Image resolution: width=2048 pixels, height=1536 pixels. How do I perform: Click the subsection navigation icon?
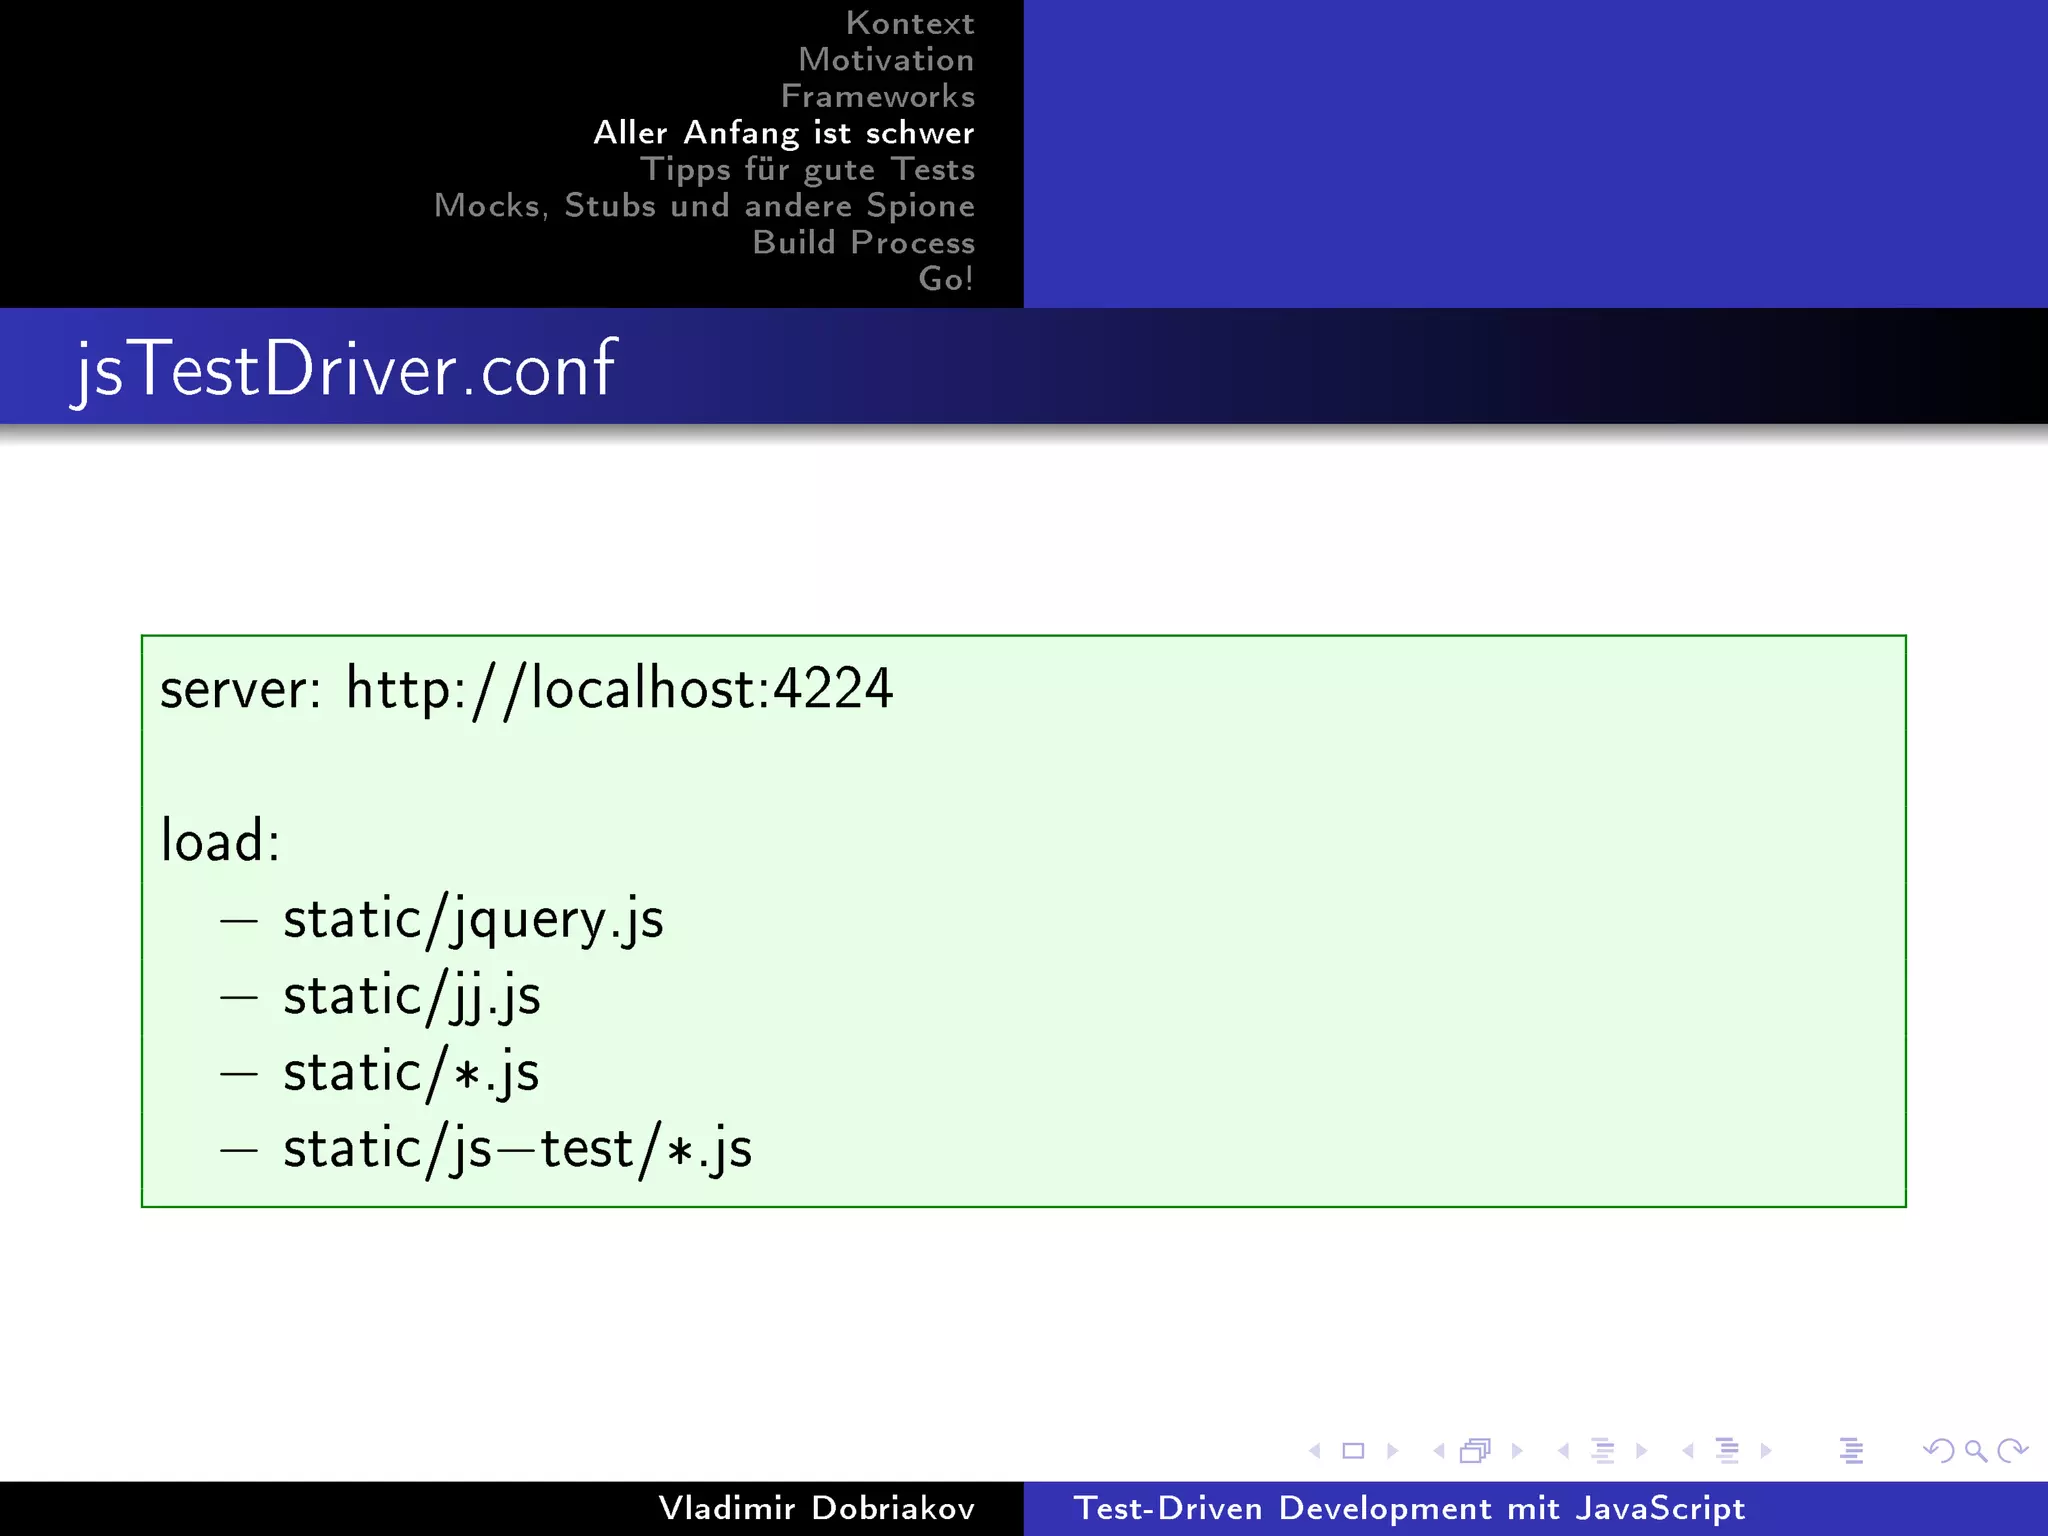[x=1602, y=1450]
